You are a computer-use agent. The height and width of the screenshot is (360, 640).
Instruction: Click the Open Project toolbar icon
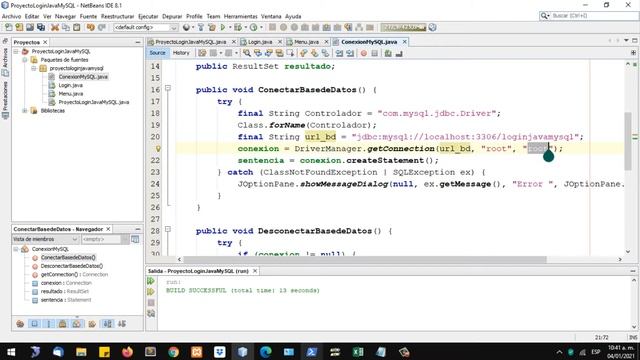(30, 27)
